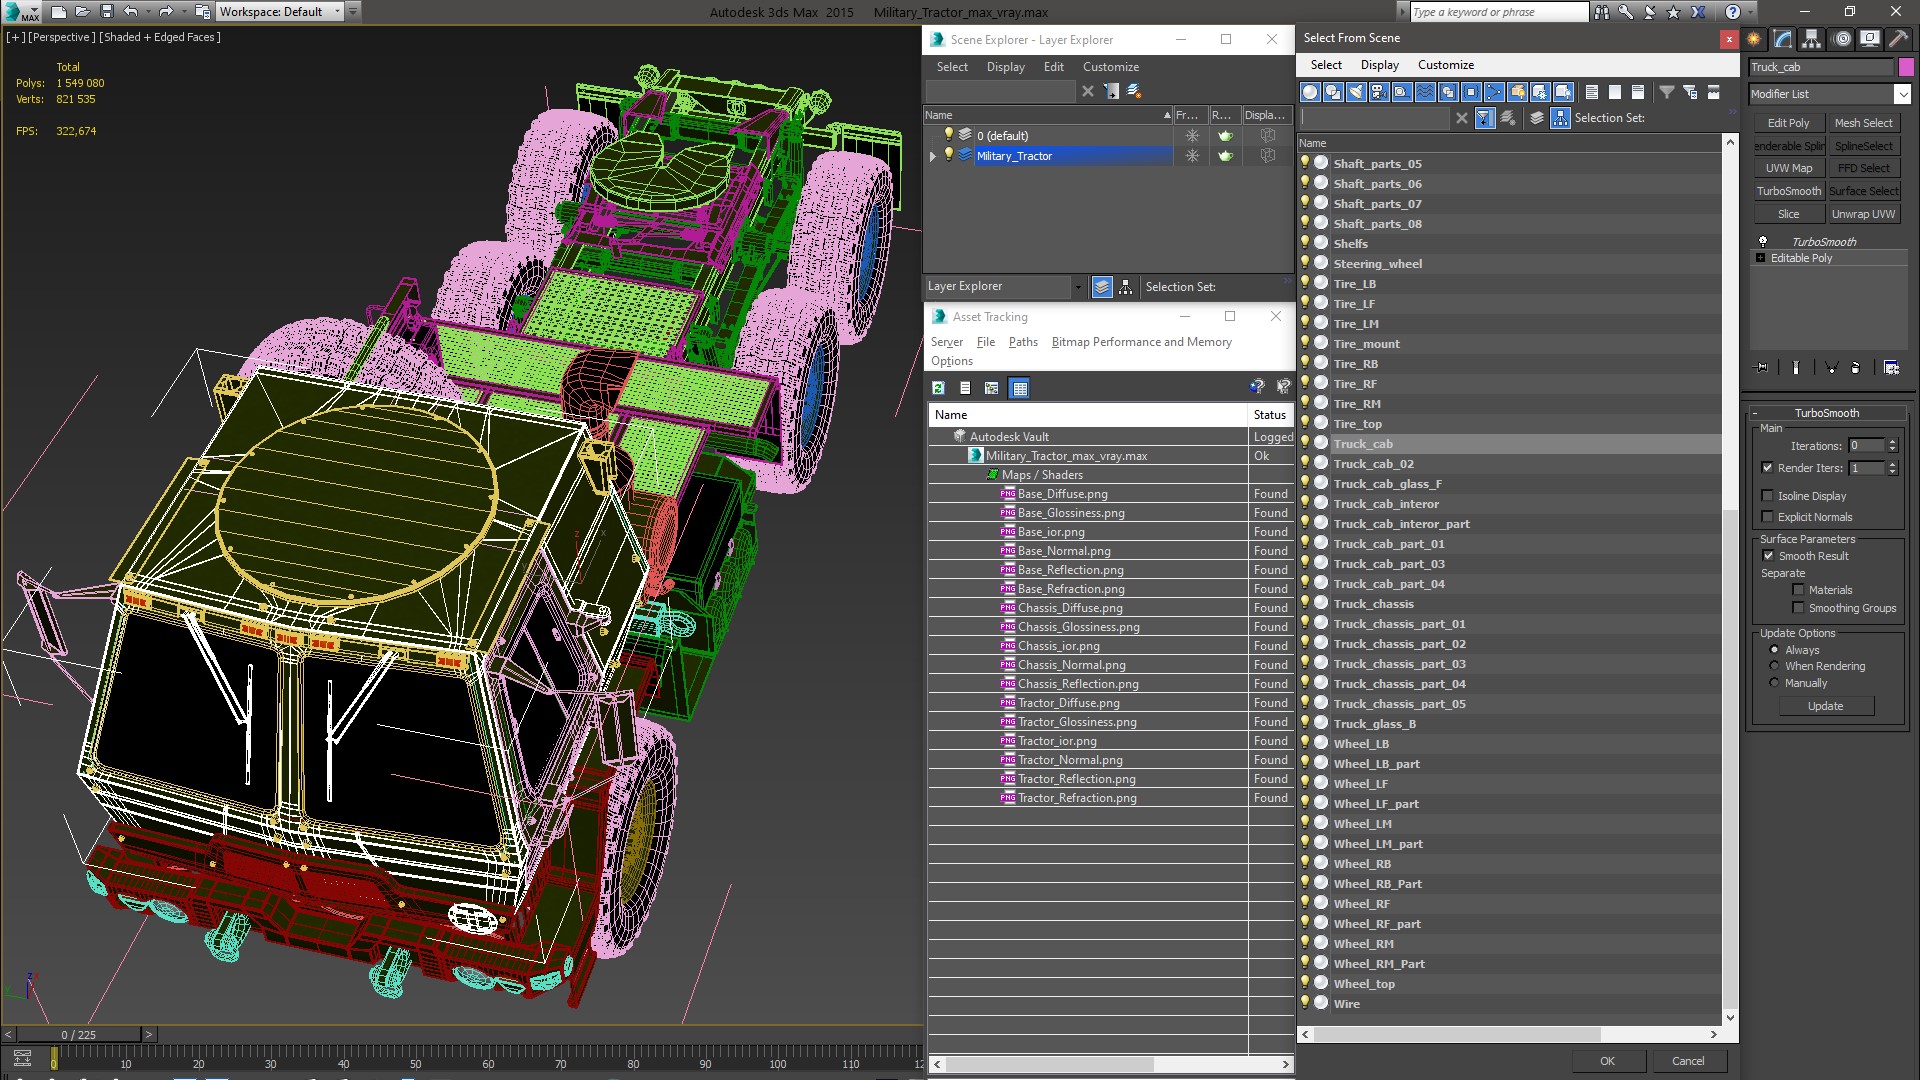The width and height of the screenshot is (1920, 1080).
Task: Click Table View icon in Asset Tracking toolbar
Action: click(1019, 388)
